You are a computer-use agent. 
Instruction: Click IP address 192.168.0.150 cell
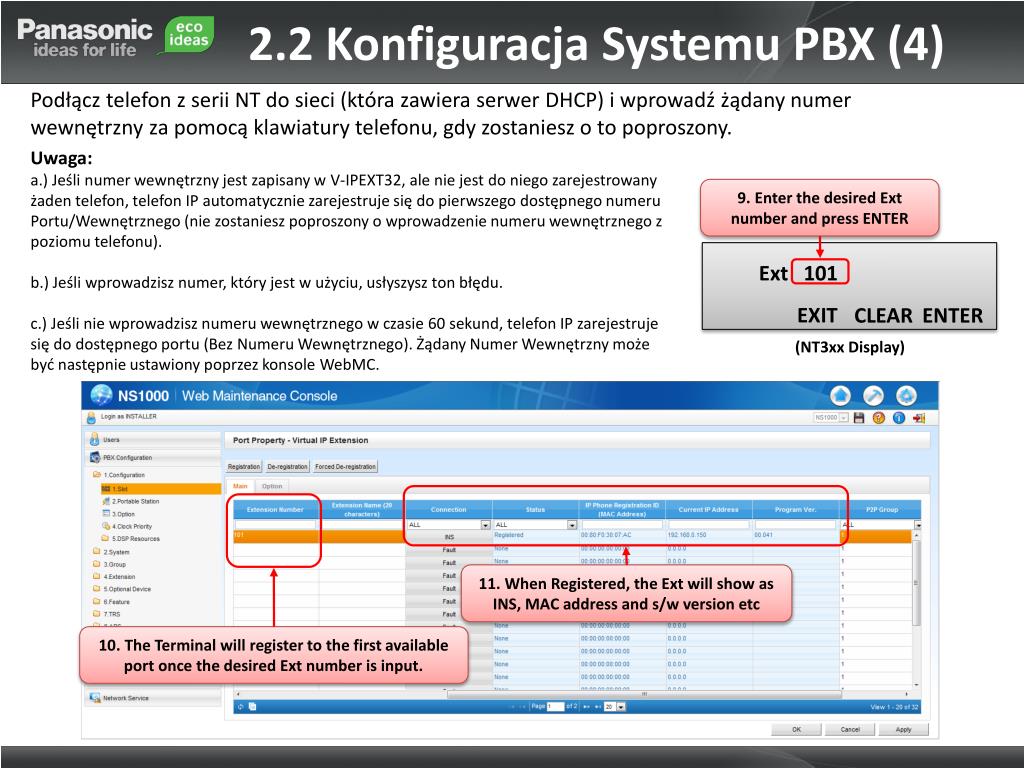pos(709,536)
